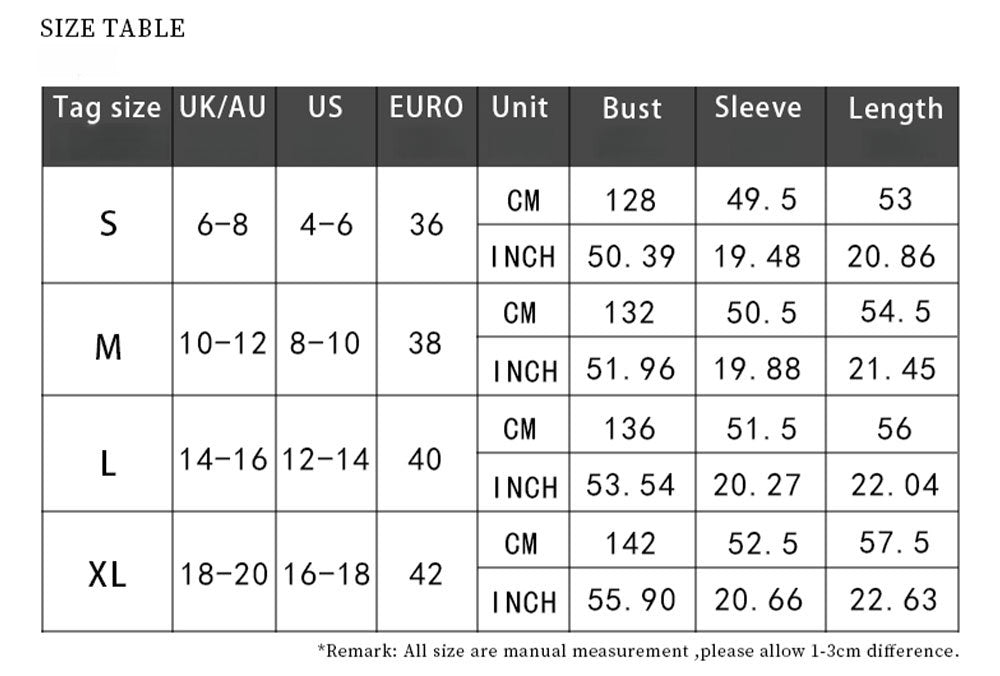Viewport: 1000px width, 676px height.
Task: Click the Sleeve column header
Action: (758, 108)
